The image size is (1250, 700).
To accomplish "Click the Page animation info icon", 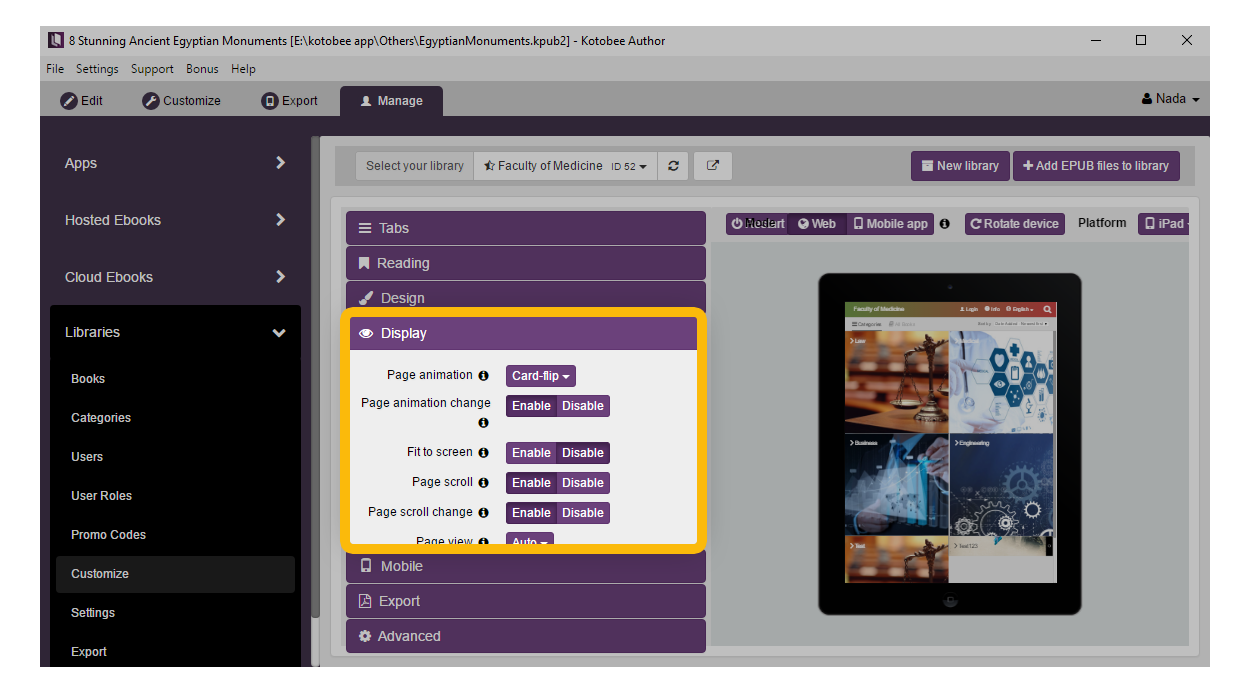I will click(483, 375).
